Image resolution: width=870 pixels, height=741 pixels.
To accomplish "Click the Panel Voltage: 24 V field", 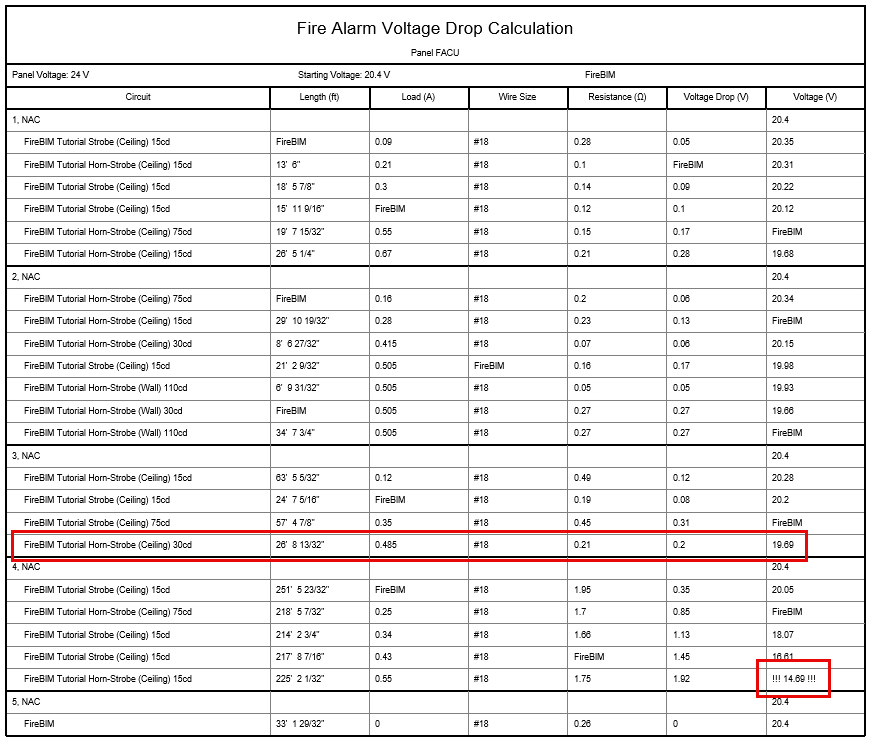I will [x=51, y=75].
